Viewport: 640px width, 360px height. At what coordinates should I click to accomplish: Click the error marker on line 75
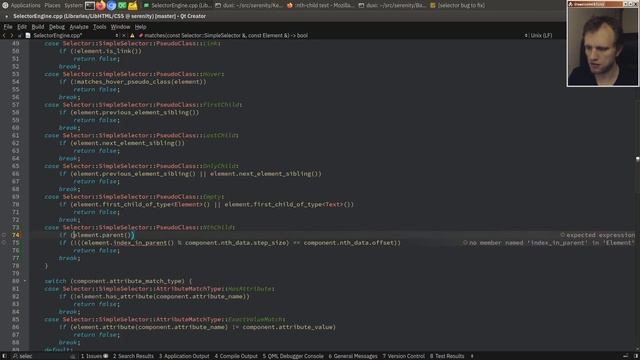[4, 243]
